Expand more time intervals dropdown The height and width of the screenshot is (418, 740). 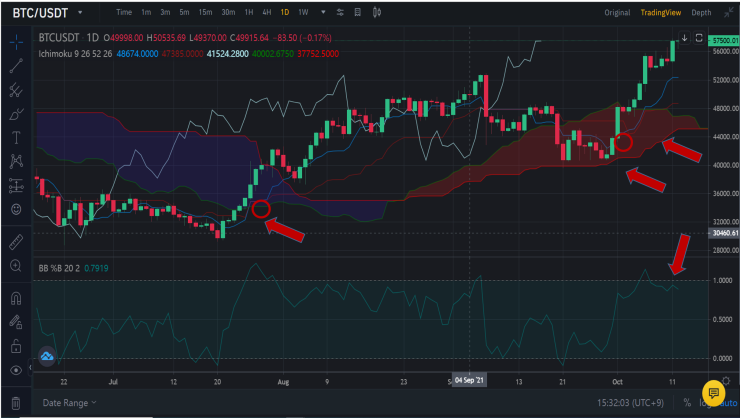click(323, 12)
